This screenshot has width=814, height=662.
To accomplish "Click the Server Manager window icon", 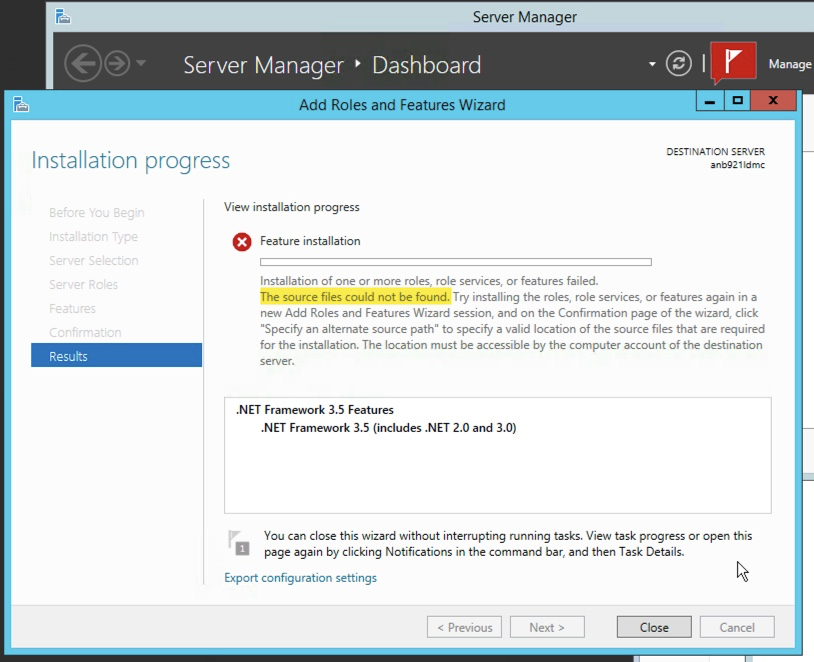I will point(62,16).
